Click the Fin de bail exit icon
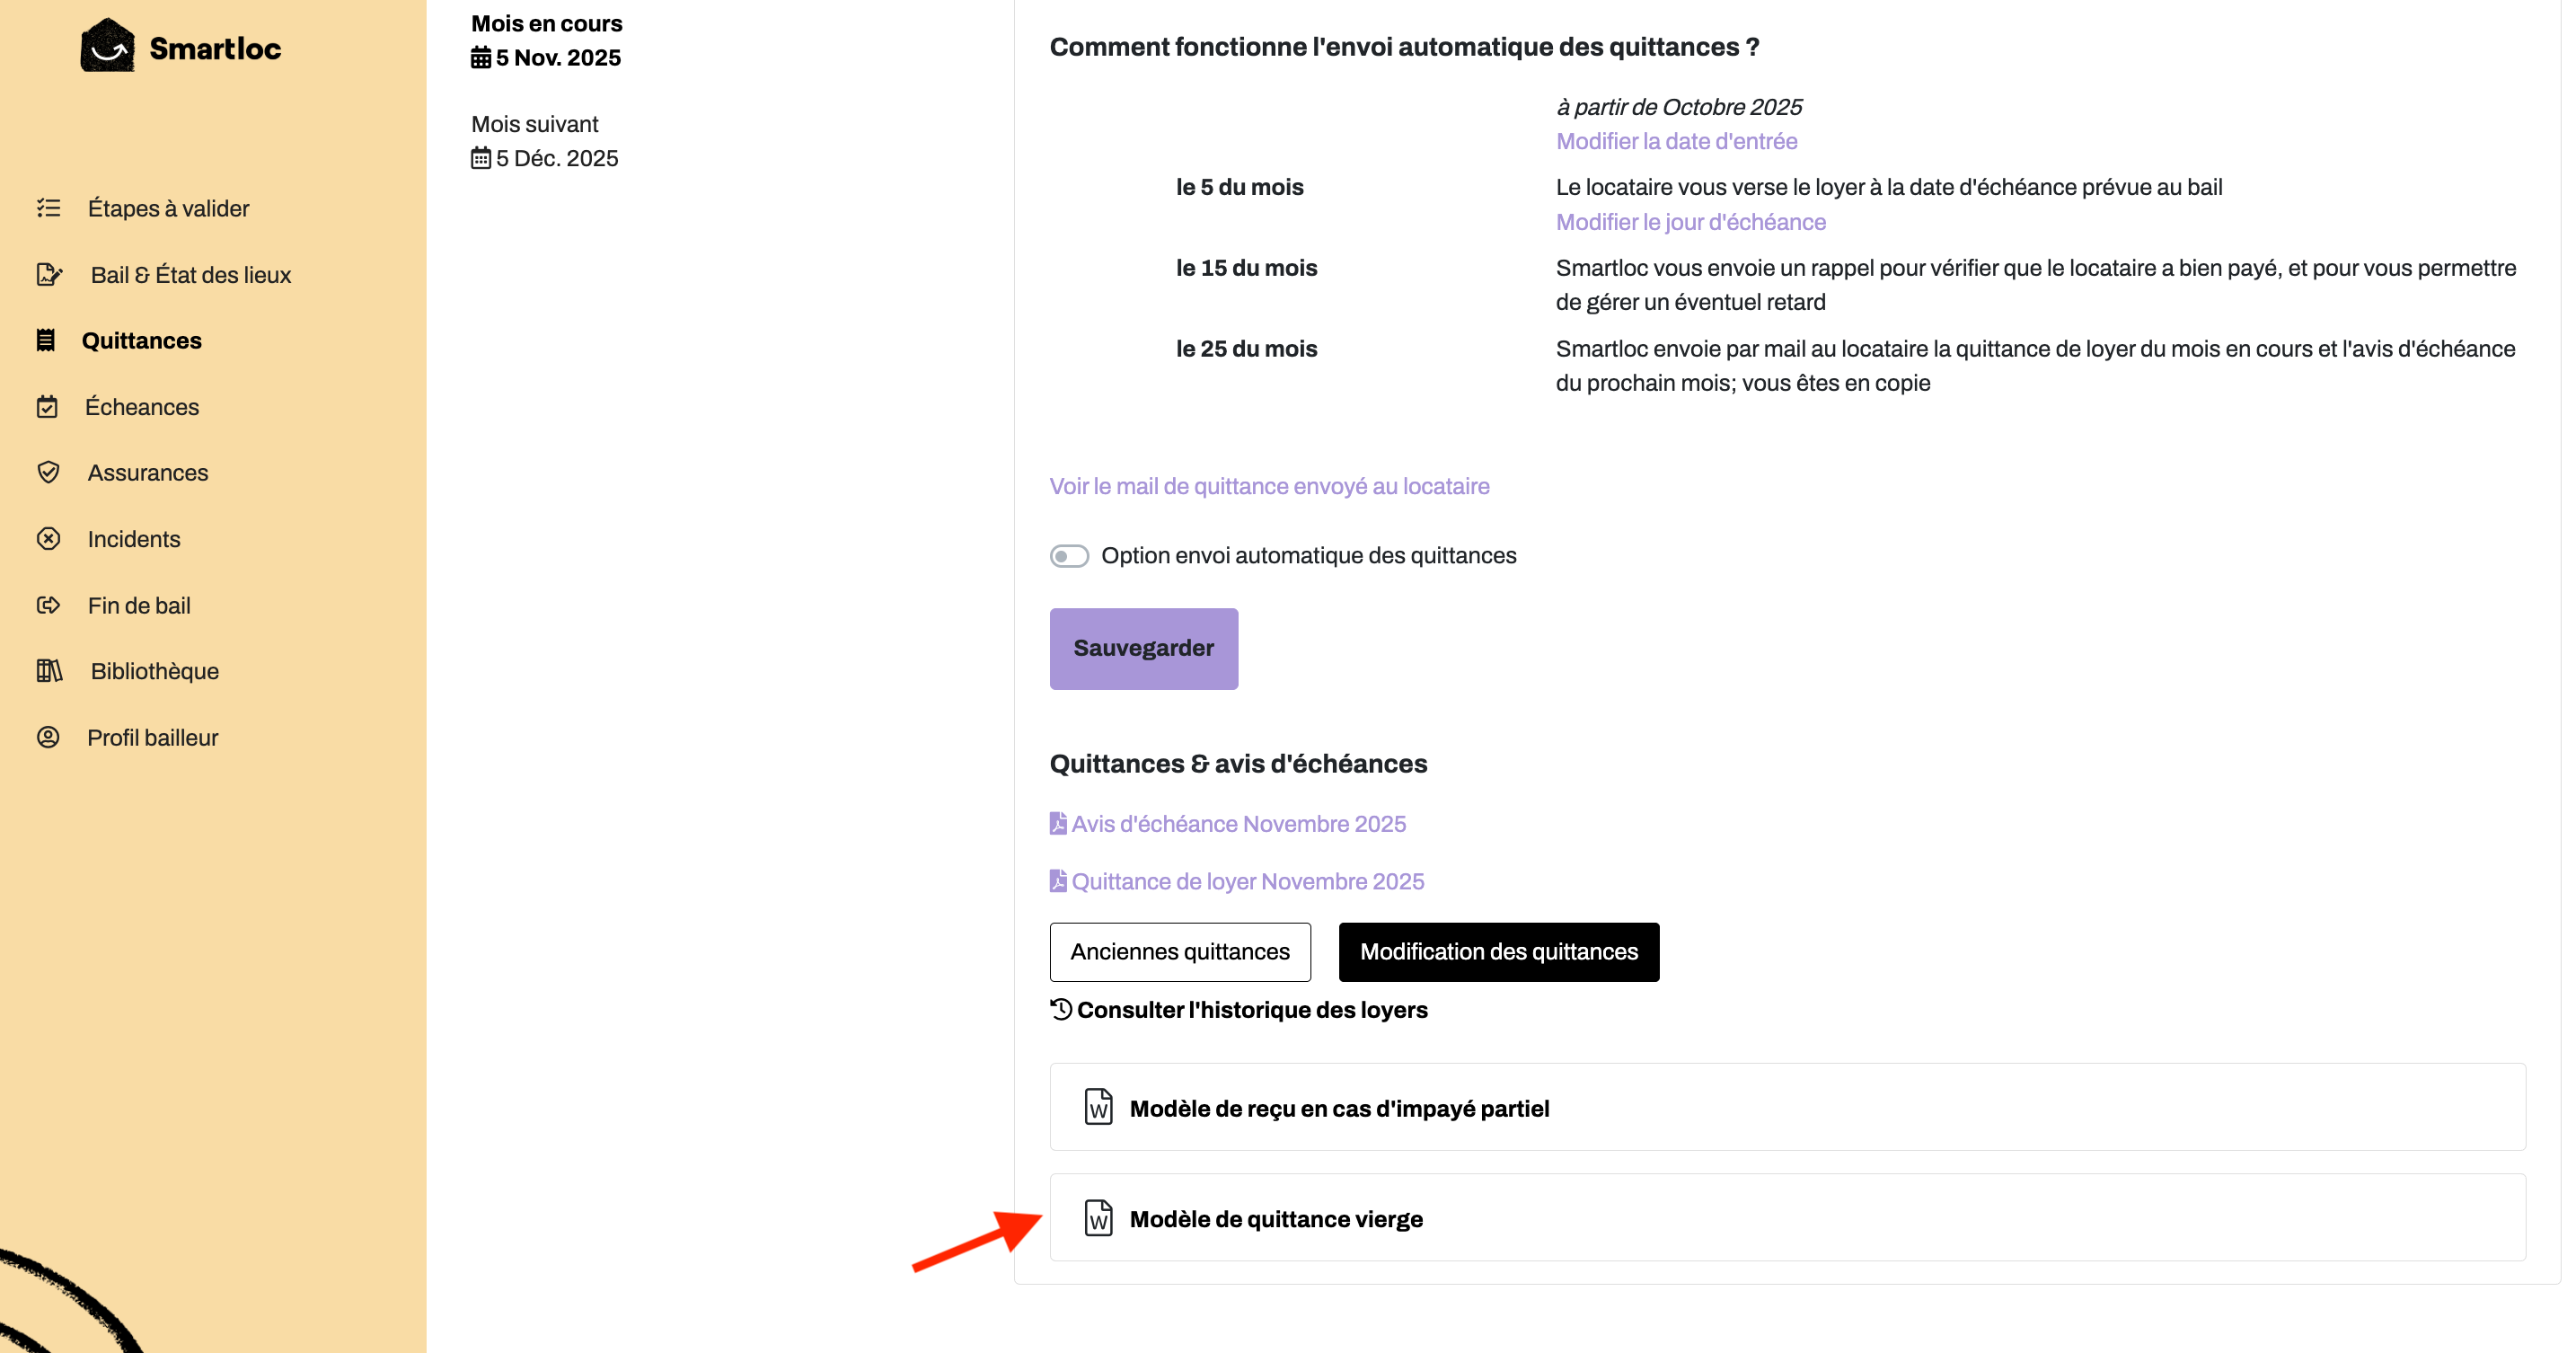This screenshot has width=2576, height=1353. coord(48,605)
